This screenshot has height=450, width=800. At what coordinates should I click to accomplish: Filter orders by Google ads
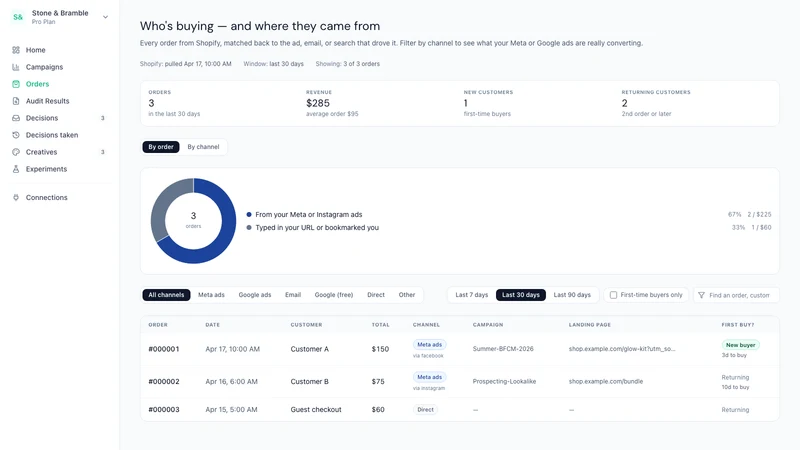click(255, 295)
